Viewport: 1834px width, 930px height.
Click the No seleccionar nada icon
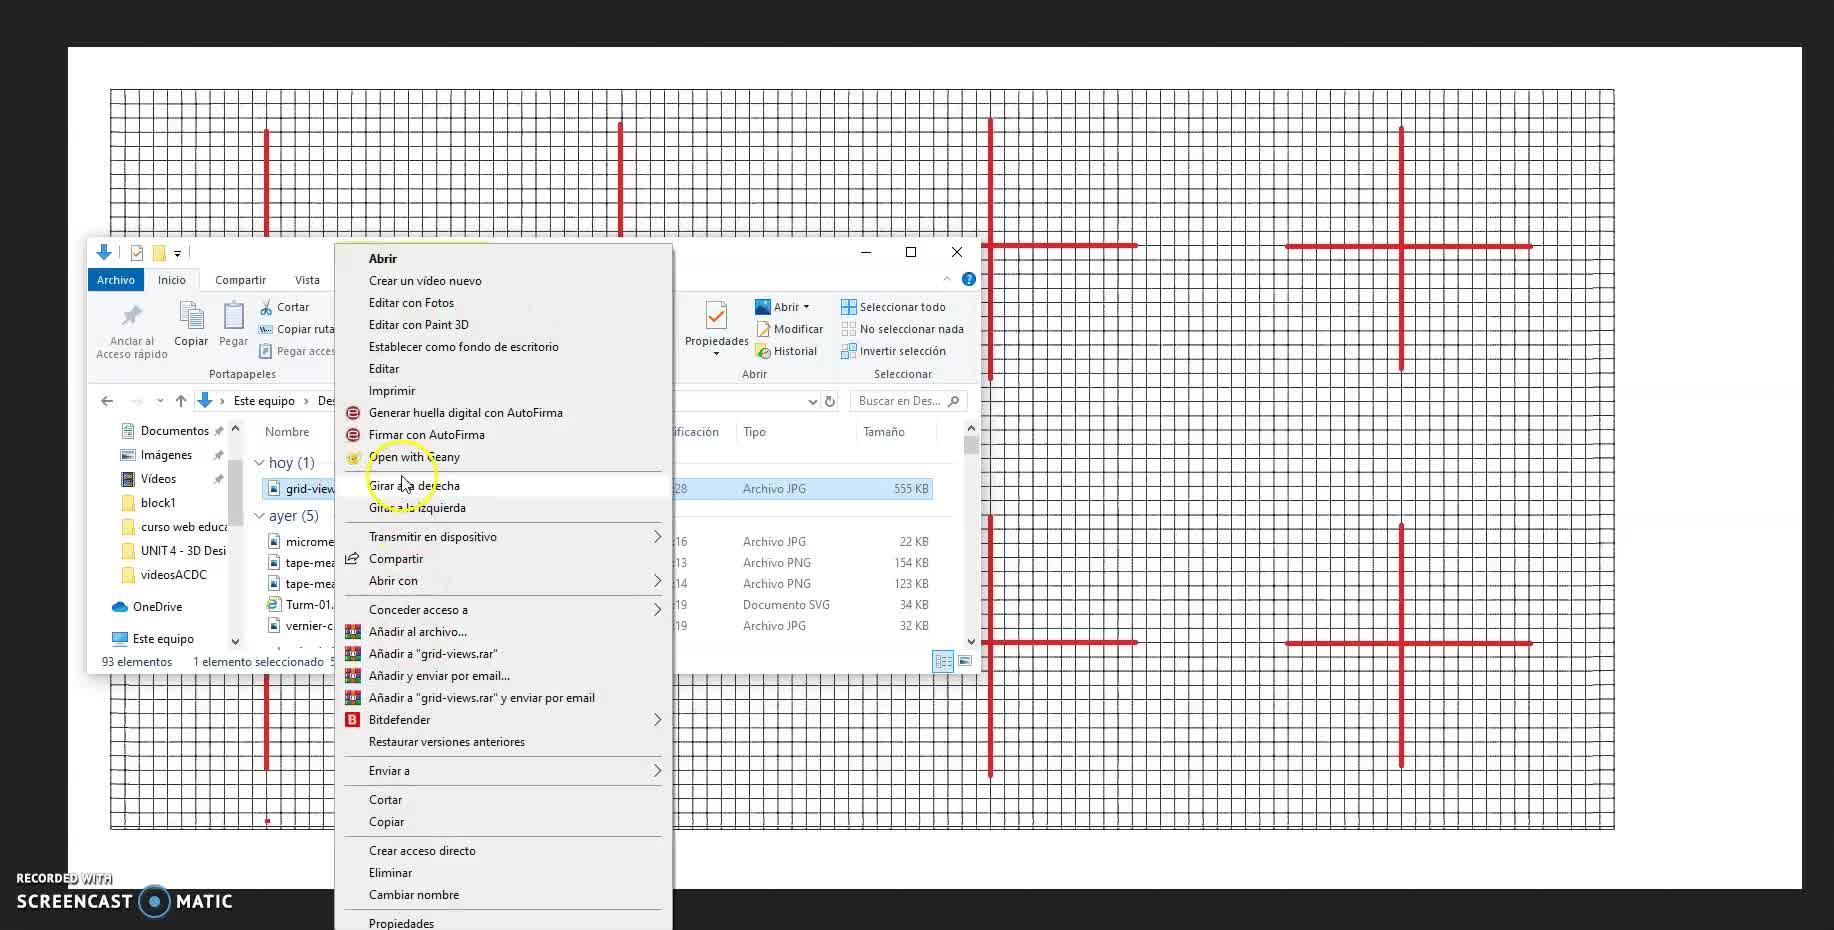849,329
